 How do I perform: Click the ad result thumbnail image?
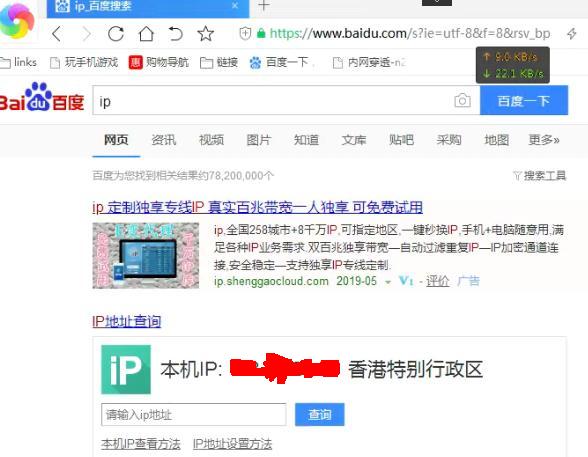click(x=146, y=255)
